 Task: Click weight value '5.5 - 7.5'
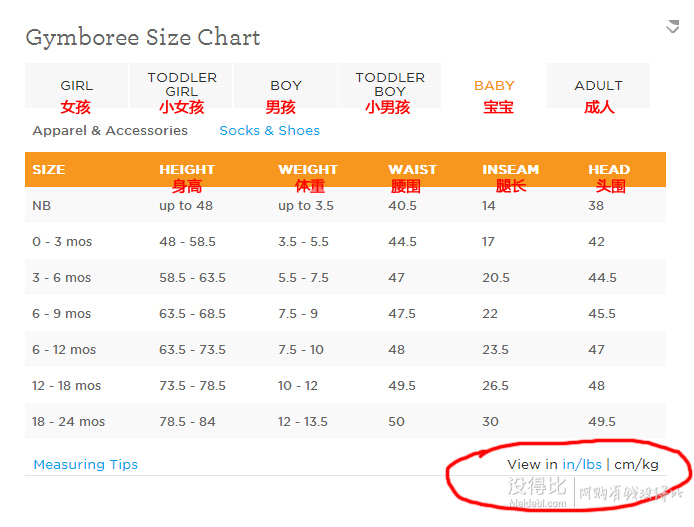click(x=303, y=277)
